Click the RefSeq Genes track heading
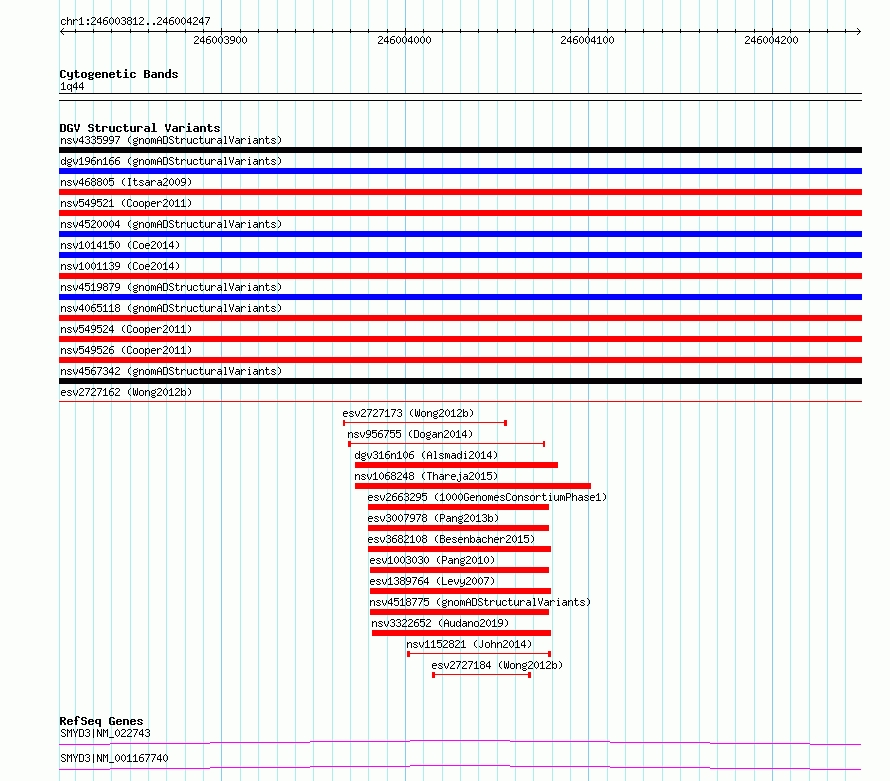890x781 pixels. point(101,721)
